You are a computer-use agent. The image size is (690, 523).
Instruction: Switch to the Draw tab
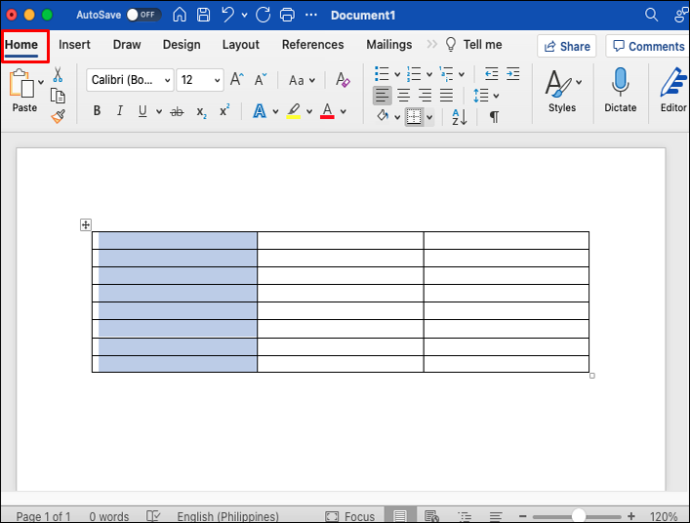(127, 45)
